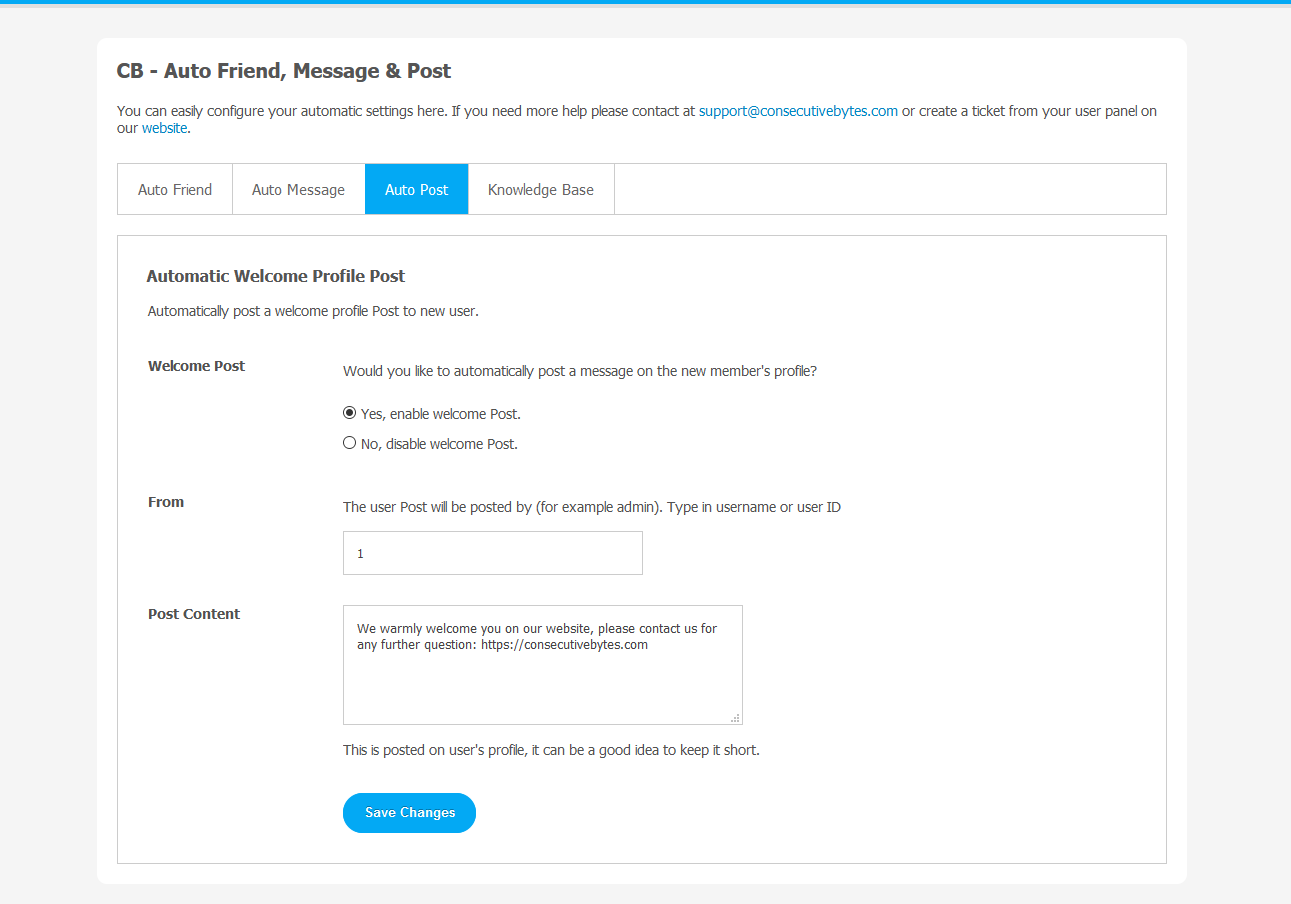Open the support@consecutivebytes.com email link
Viewport: 1291px width, 904px height.
tap(798, 111)
